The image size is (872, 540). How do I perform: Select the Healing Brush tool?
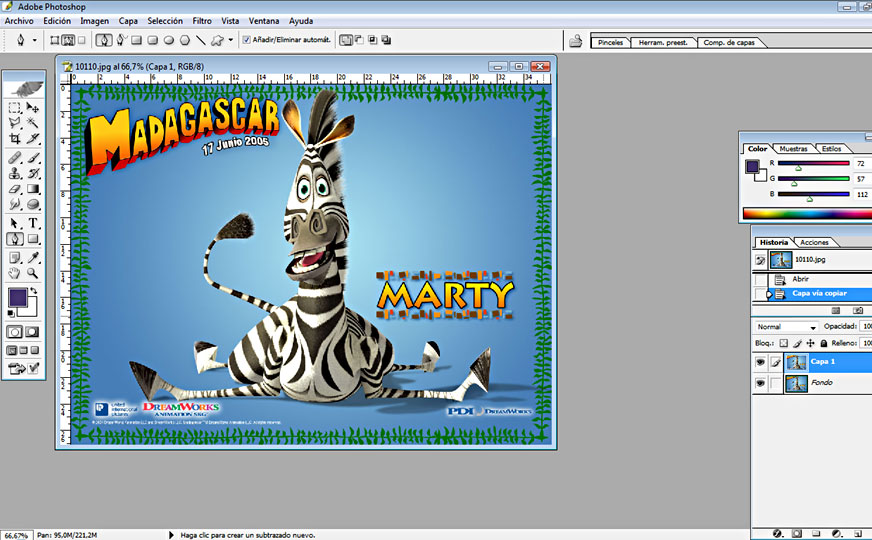point(15,158)
